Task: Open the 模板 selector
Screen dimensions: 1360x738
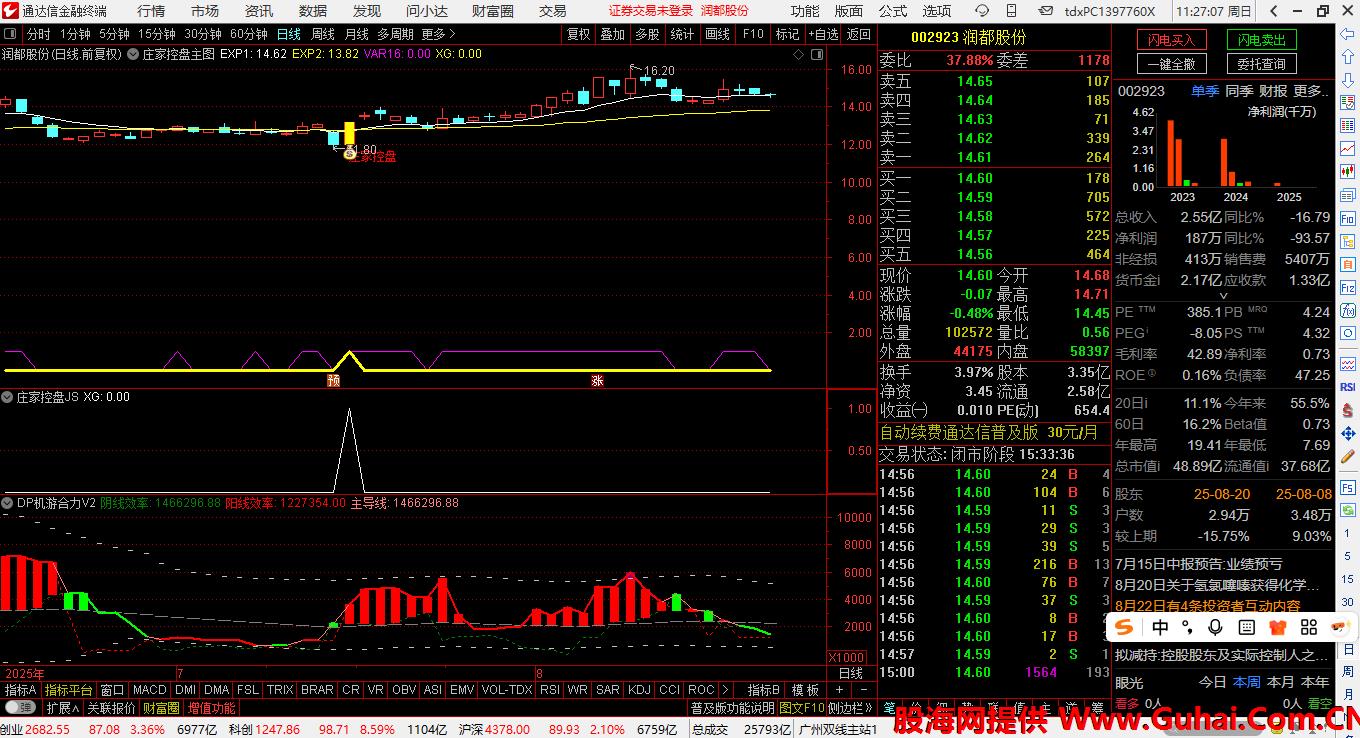Action: tap(805, 690)
